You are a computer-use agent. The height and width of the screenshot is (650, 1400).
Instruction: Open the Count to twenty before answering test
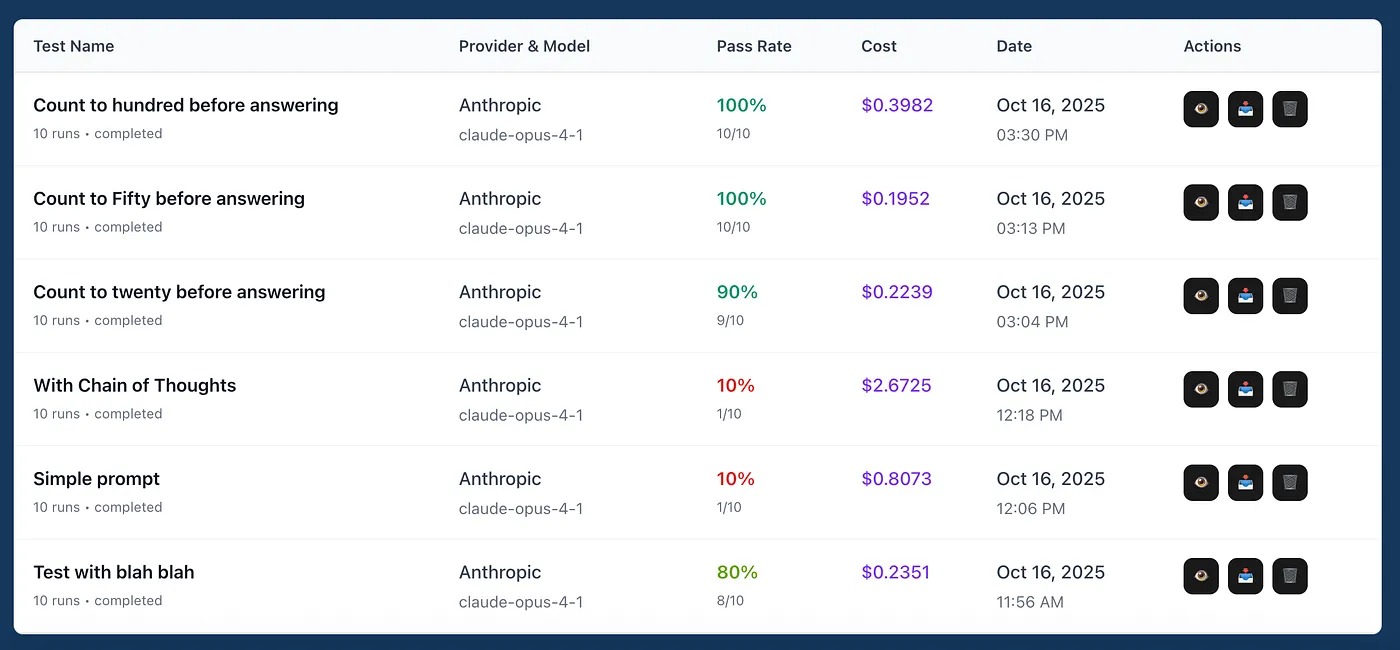pos(179,292)
